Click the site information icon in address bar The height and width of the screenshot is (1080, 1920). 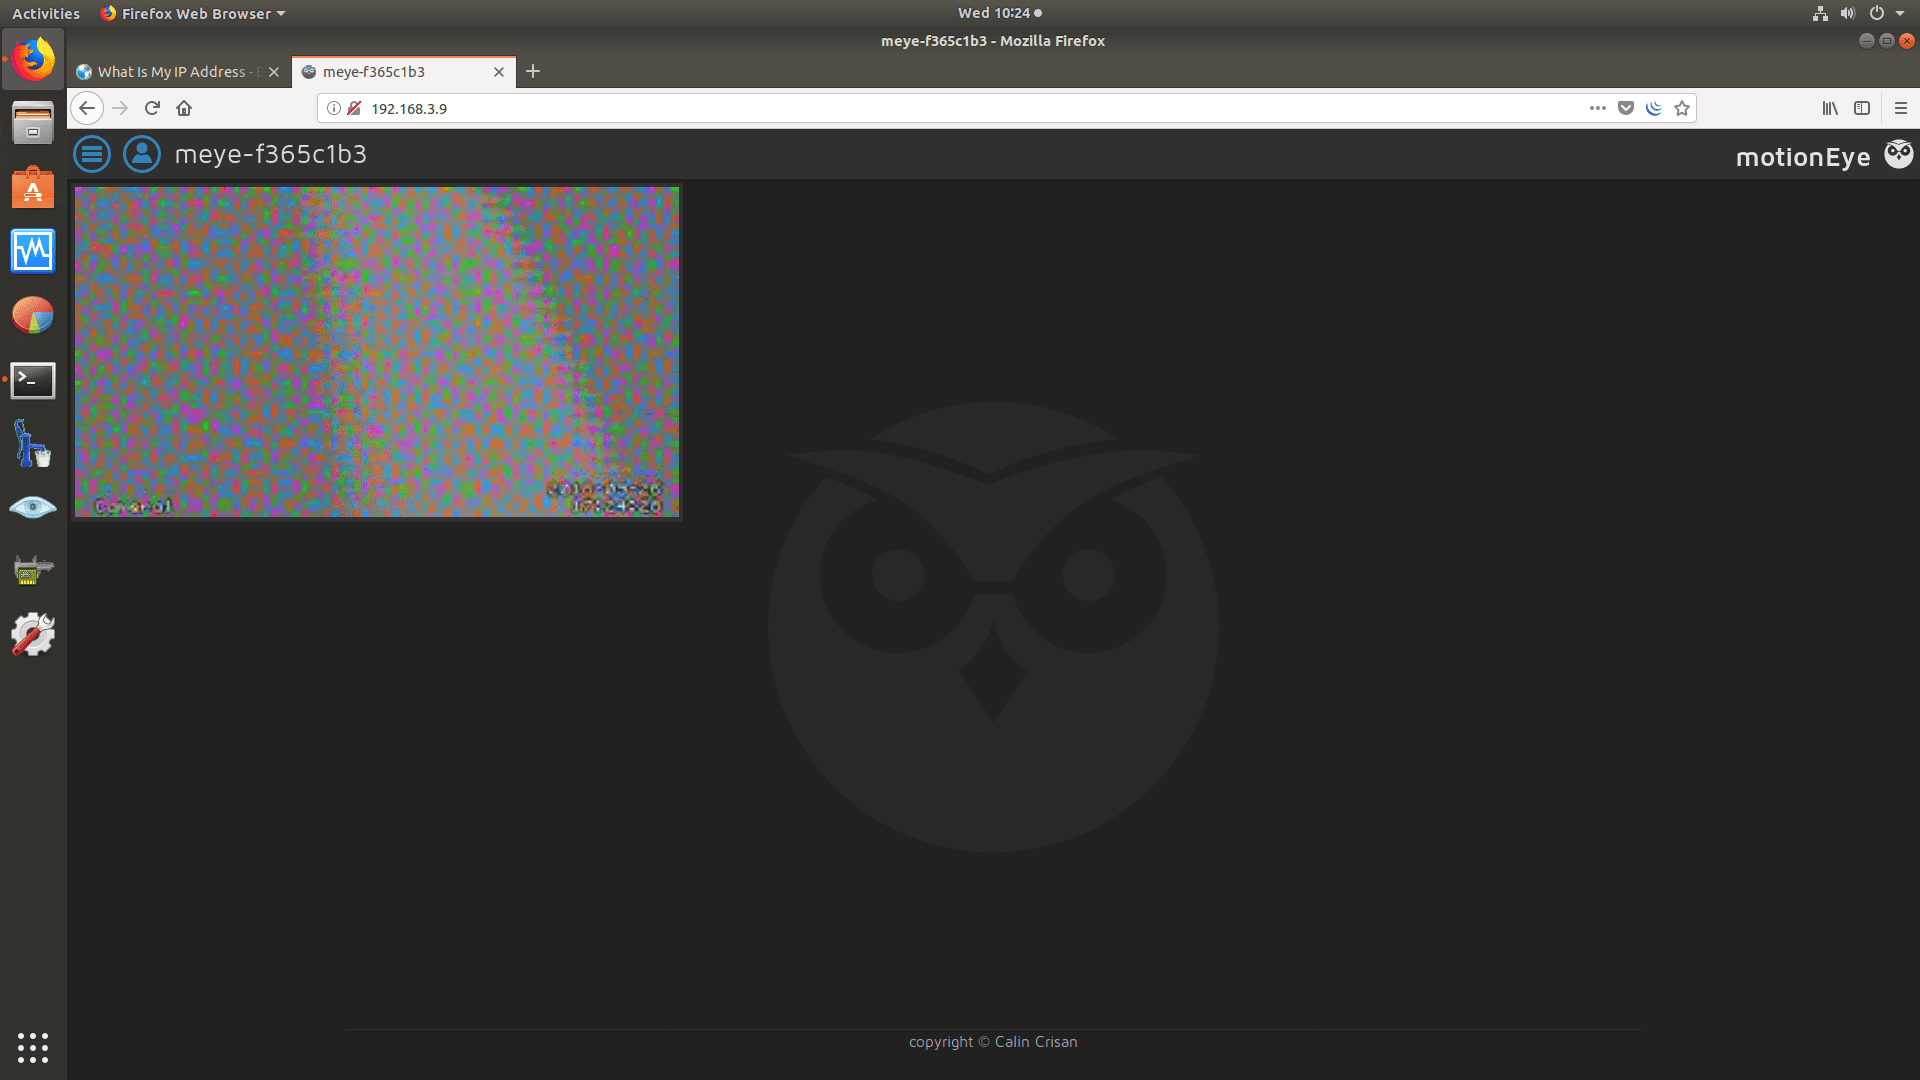pos(334,108)
